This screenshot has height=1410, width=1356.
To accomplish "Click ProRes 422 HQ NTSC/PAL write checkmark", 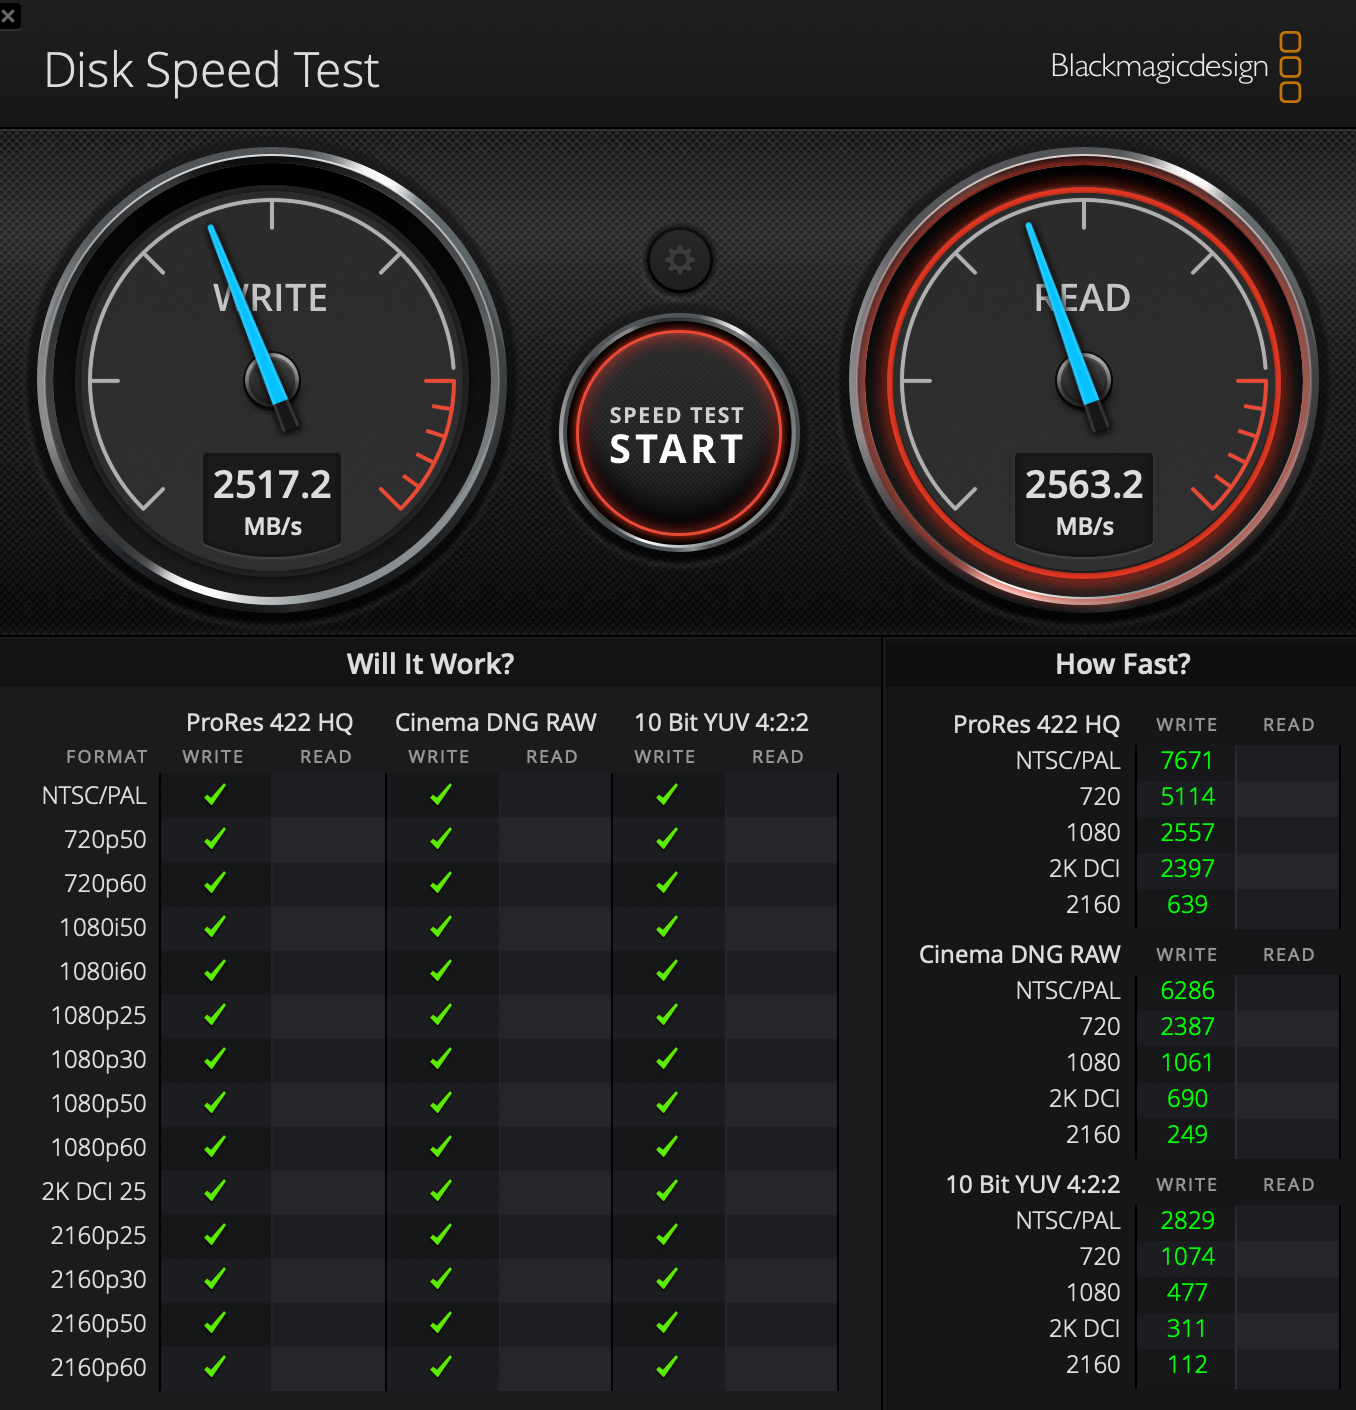I will 215,795.
